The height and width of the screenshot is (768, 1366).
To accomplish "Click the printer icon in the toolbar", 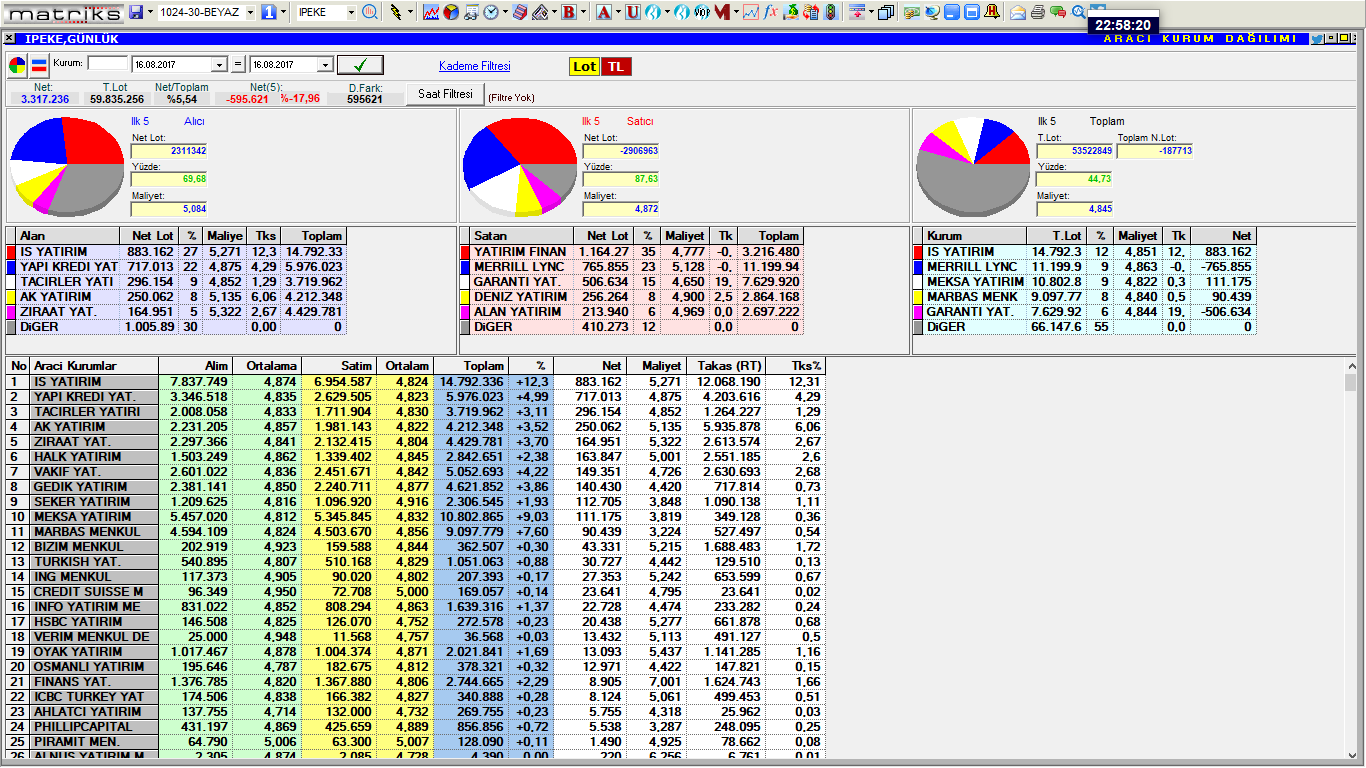I will (1037, 12).
